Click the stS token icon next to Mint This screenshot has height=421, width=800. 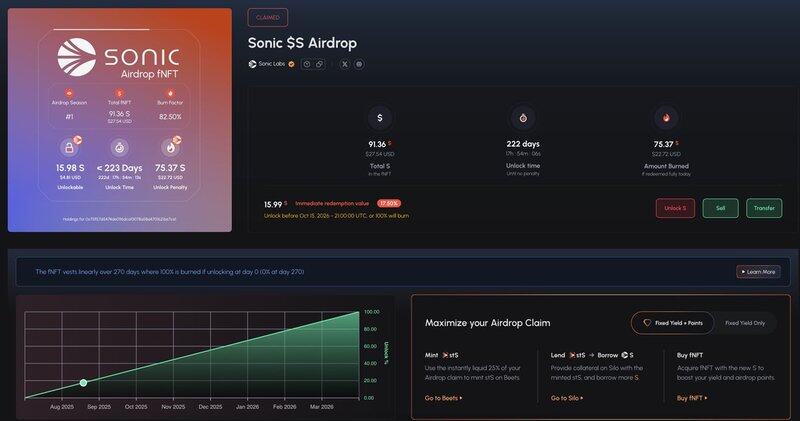(x=445, y=355)
